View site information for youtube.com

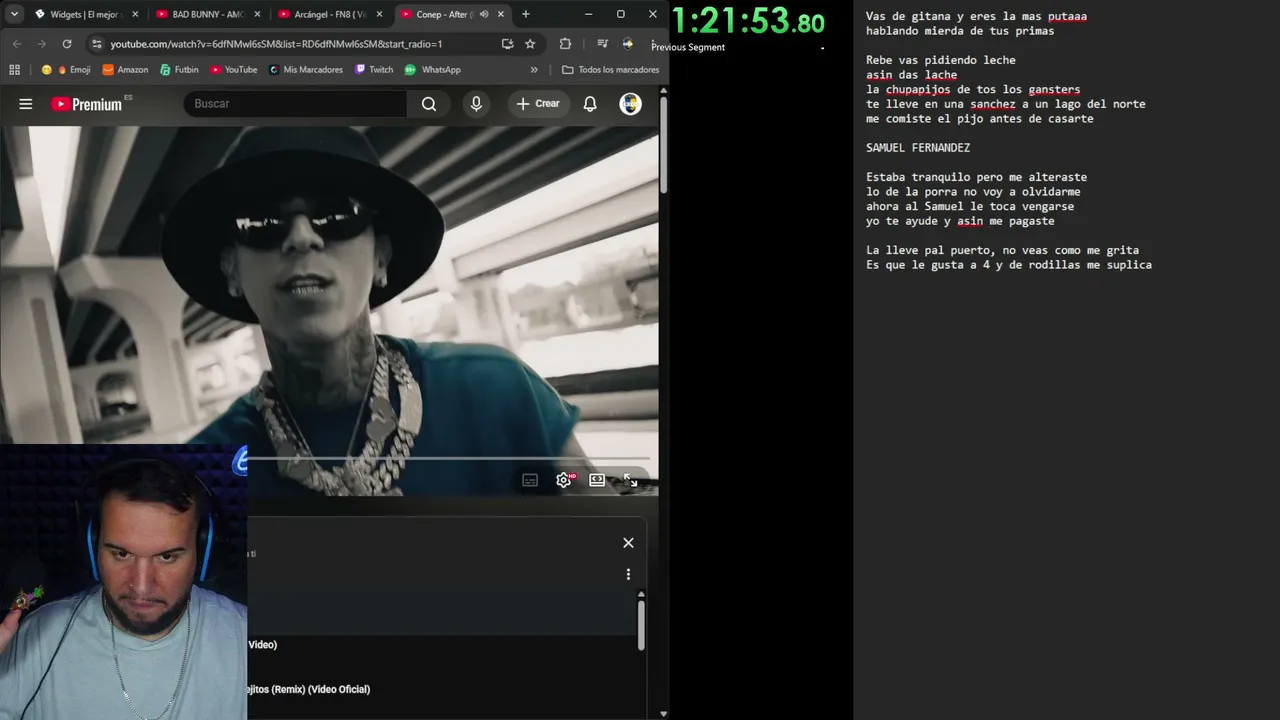96,44
